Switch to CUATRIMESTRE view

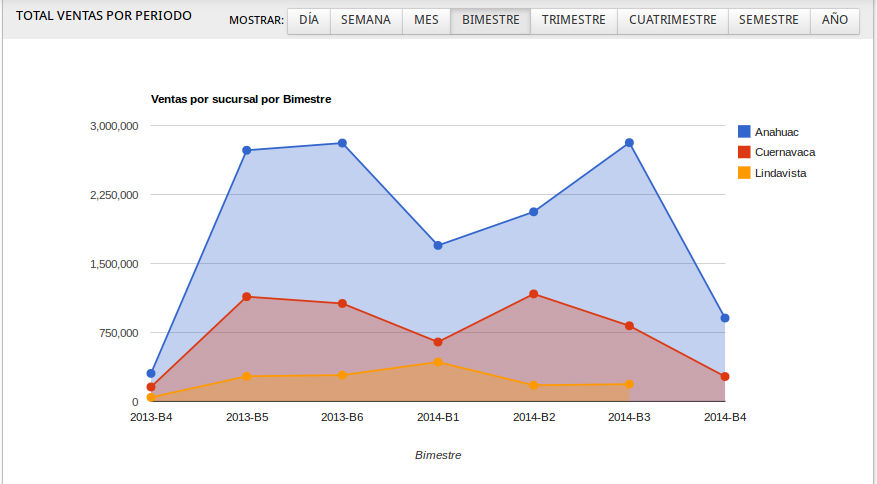tap(672, 20)
